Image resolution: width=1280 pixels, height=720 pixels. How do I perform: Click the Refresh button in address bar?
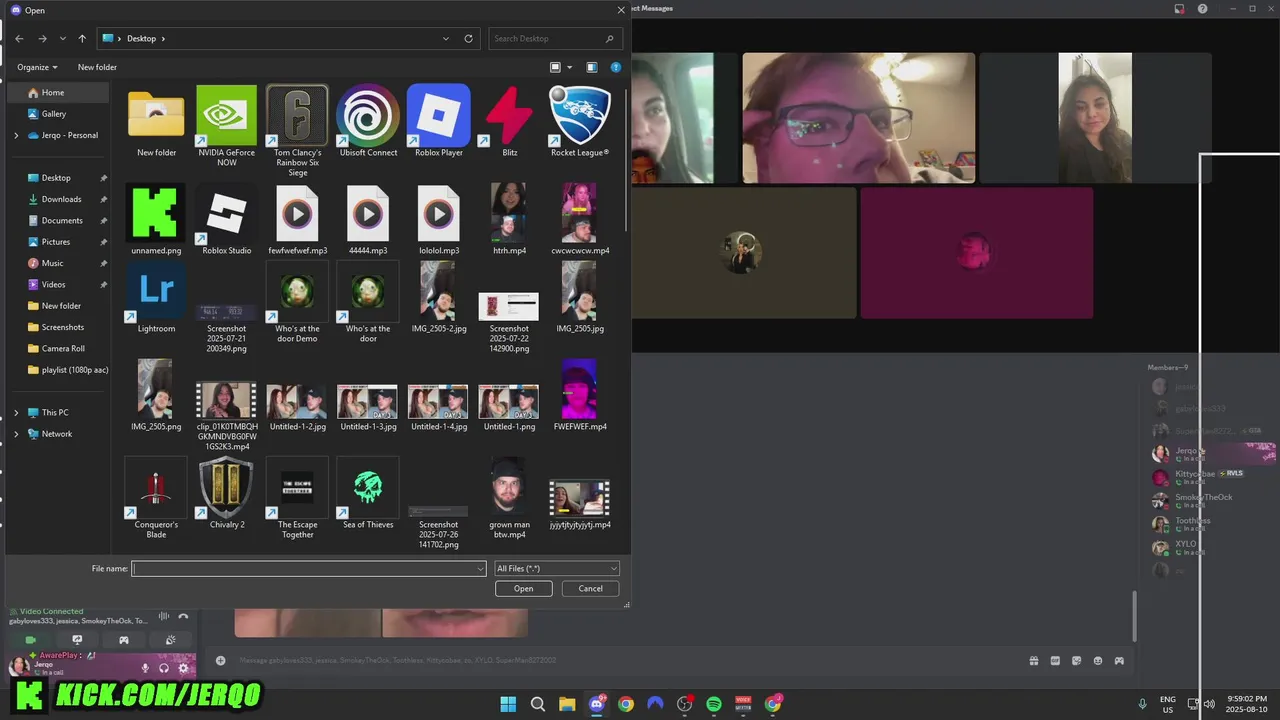[x=468, y=38]
